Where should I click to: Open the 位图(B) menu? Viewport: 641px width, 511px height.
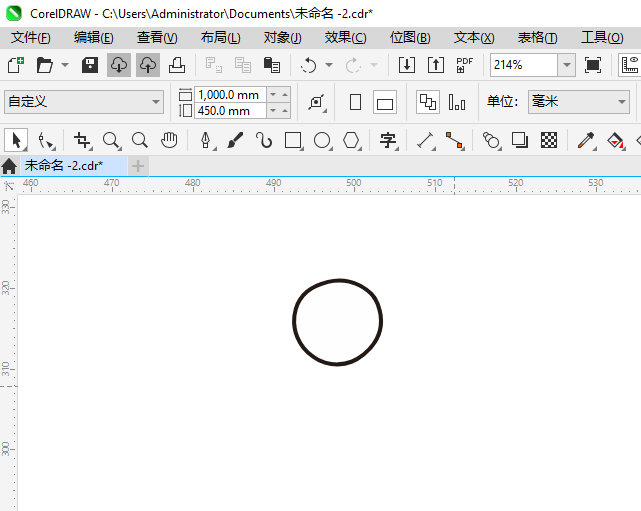410,38
